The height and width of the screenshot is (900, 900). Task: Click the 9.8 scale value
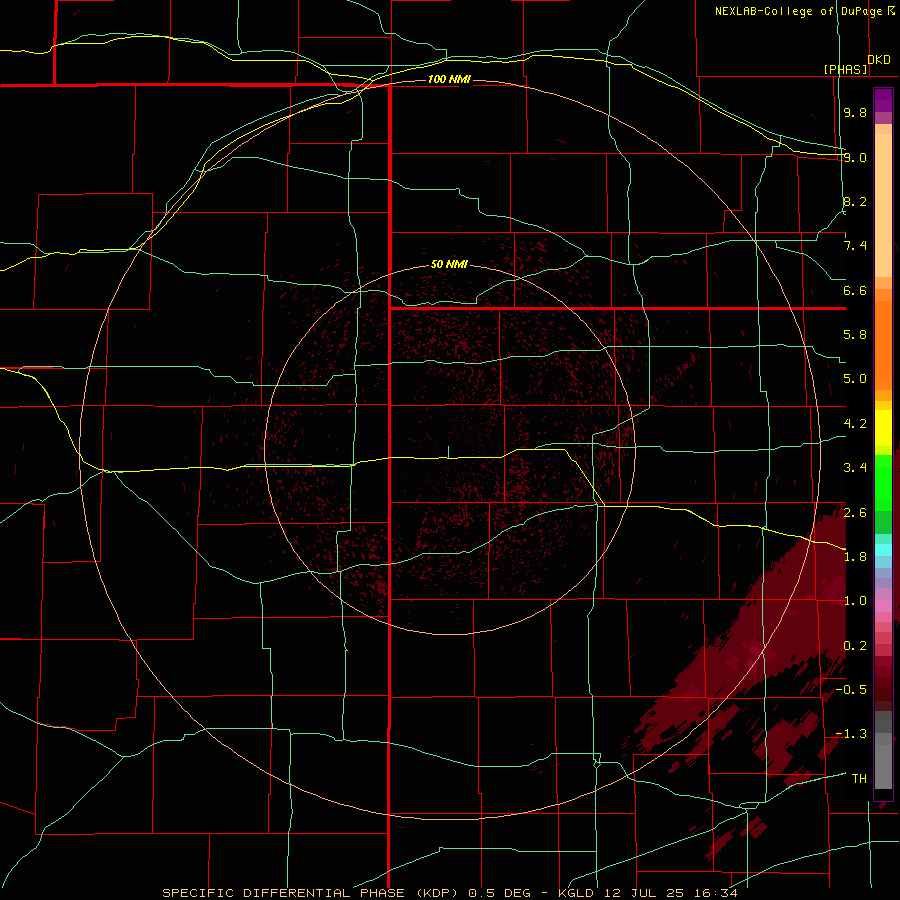click(x=855, y=112)
